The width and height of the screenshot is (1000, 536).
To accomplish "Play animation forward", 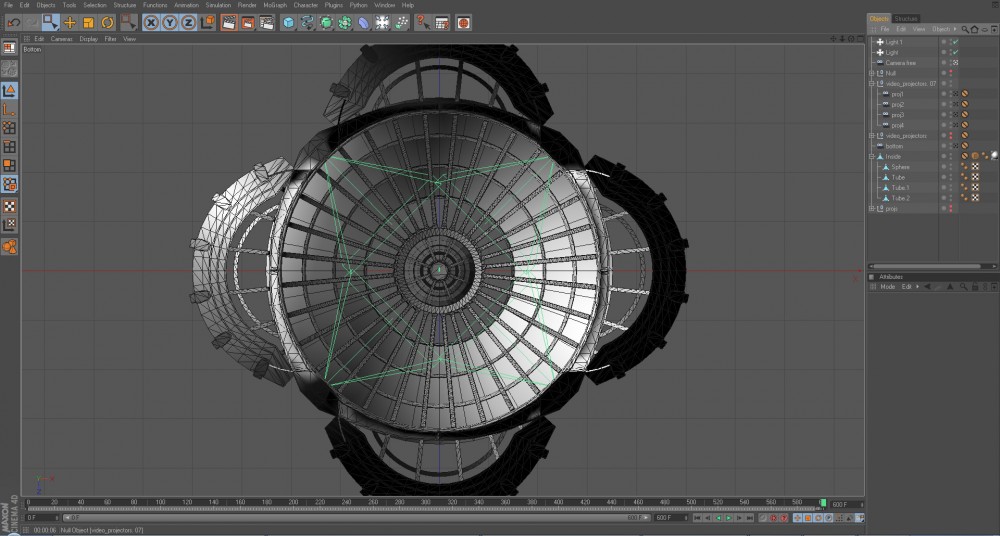I will tap(729, 518).
